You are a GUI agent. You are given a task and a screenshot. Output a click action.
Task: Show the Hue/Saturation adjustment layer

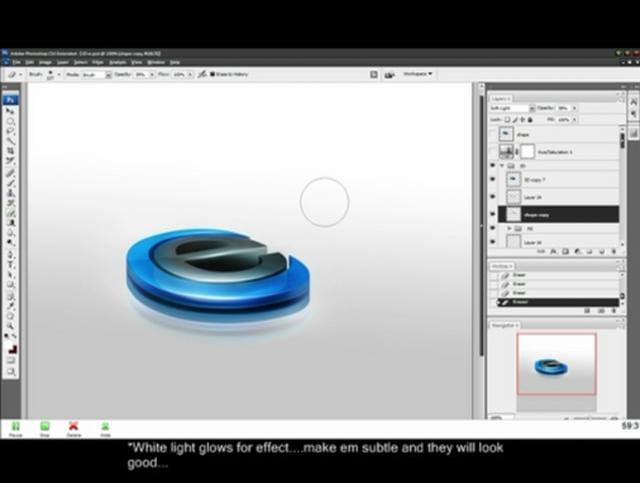(x=493, y=151)
